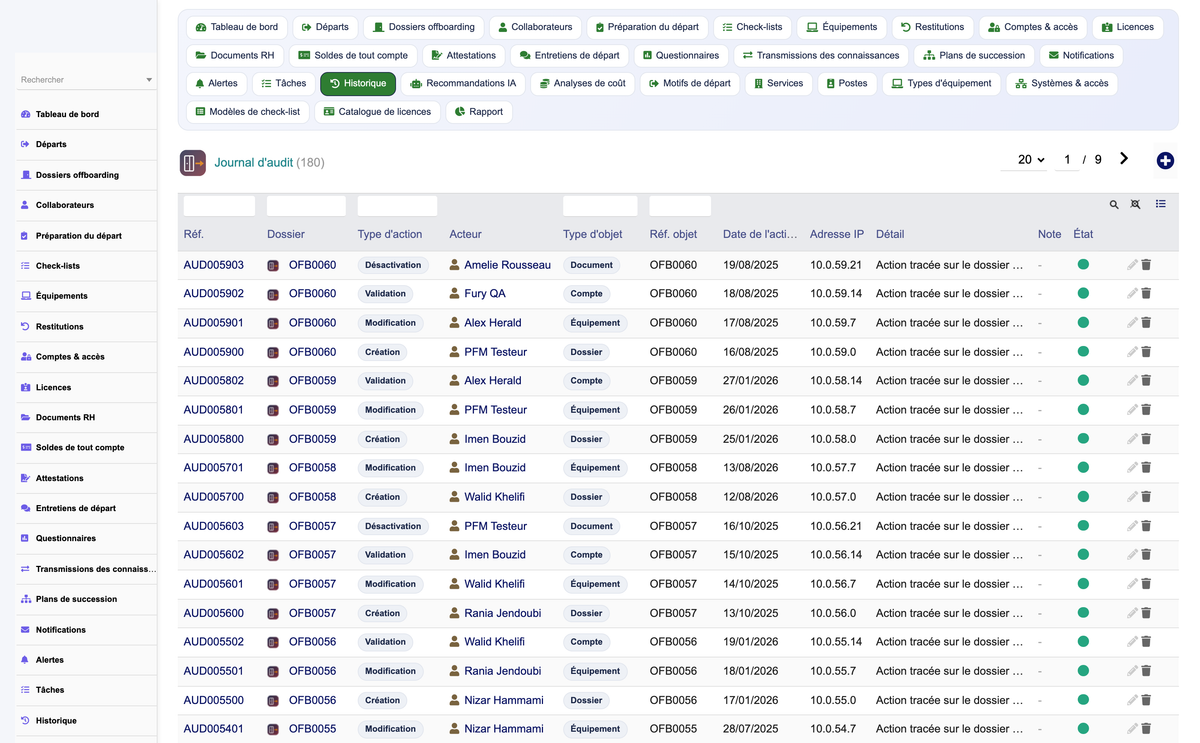Open Transmissions des connaissances tab

pos(820,56)
